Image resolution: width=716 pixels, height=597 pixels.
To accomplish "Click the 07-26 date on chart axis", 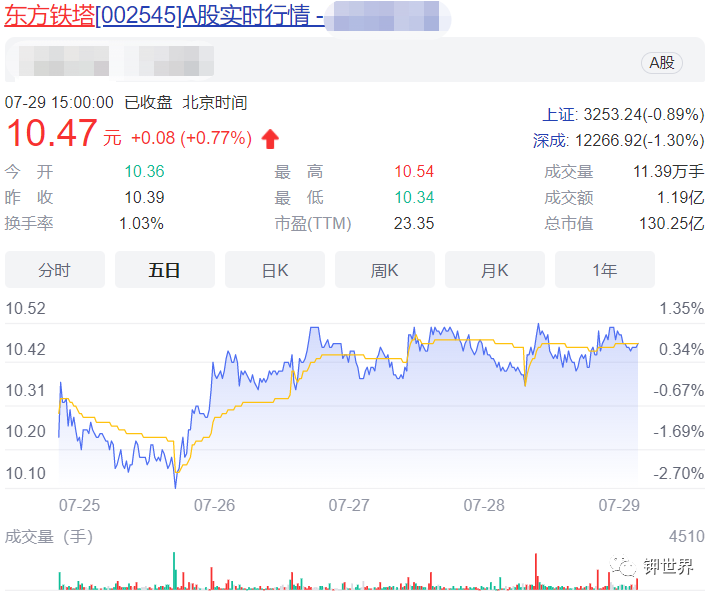I will (x=214, y=505).
